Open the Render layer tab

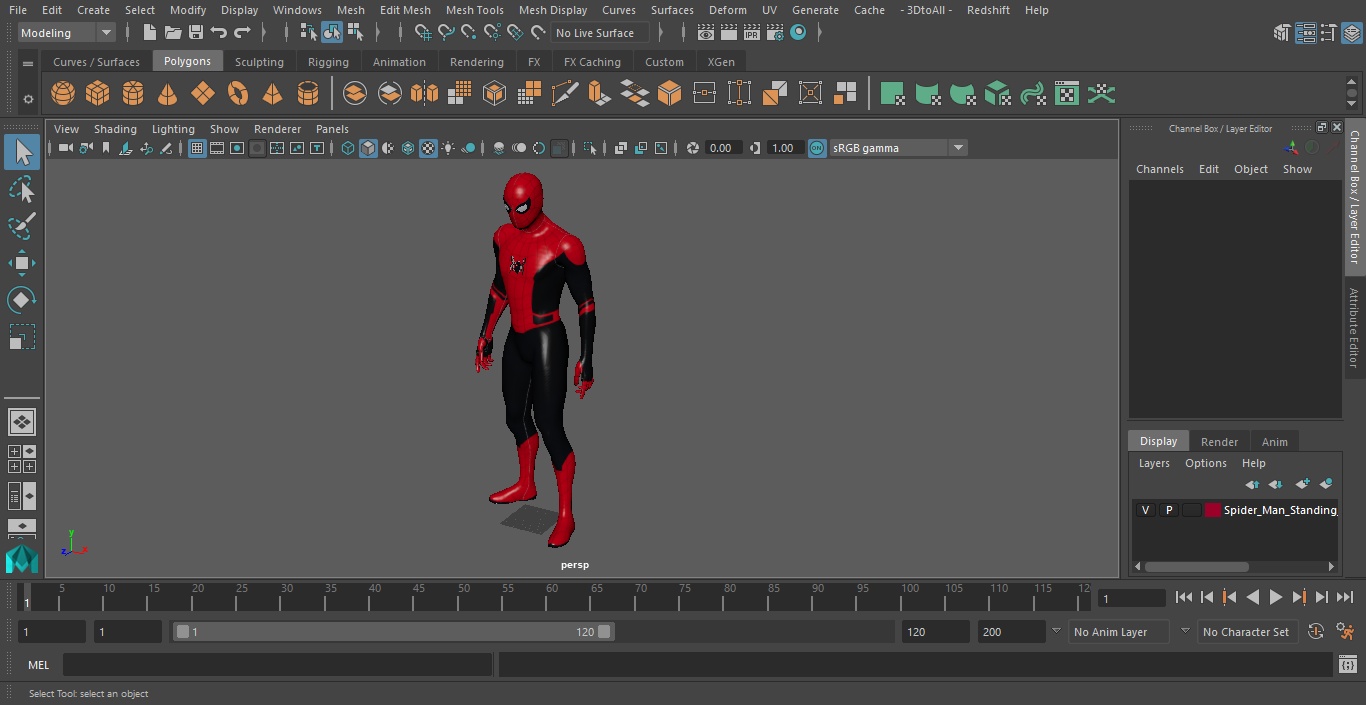1219,442
